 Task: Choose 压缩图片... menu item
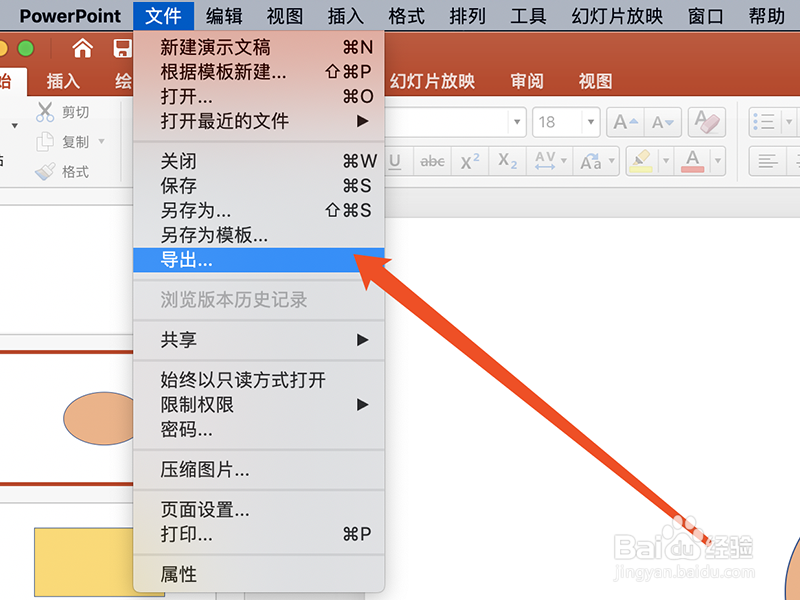click(259, 470)
